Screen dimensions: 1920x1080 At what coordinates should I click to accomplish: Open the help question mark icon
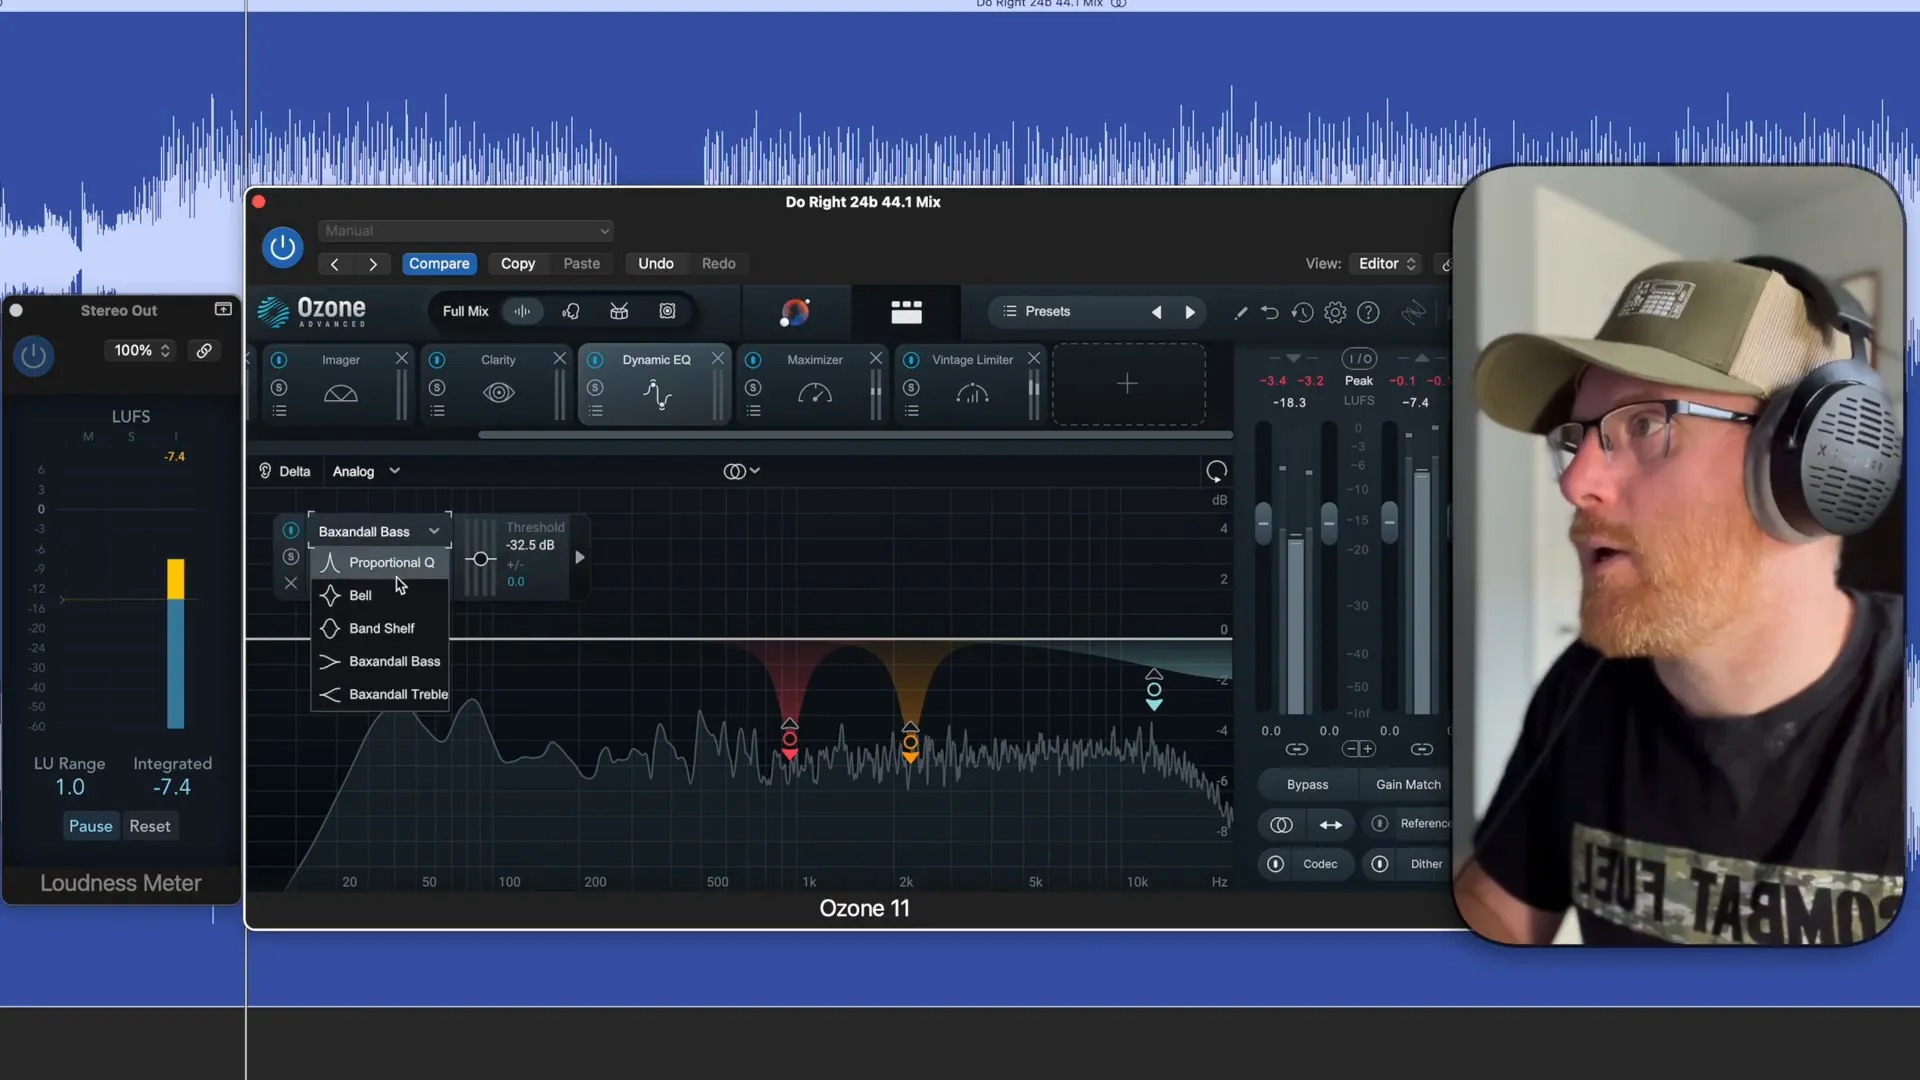point(1368,313)
